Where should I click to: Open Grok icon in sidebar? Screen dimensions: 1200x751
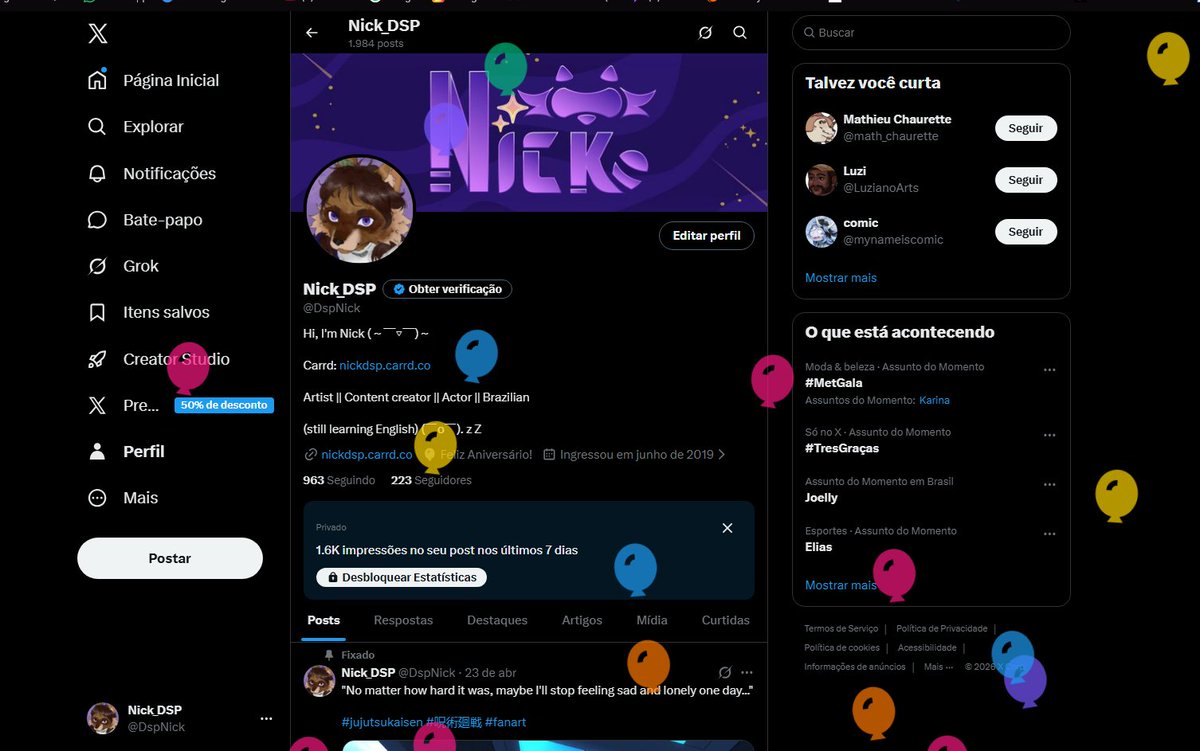pos(97,266)
